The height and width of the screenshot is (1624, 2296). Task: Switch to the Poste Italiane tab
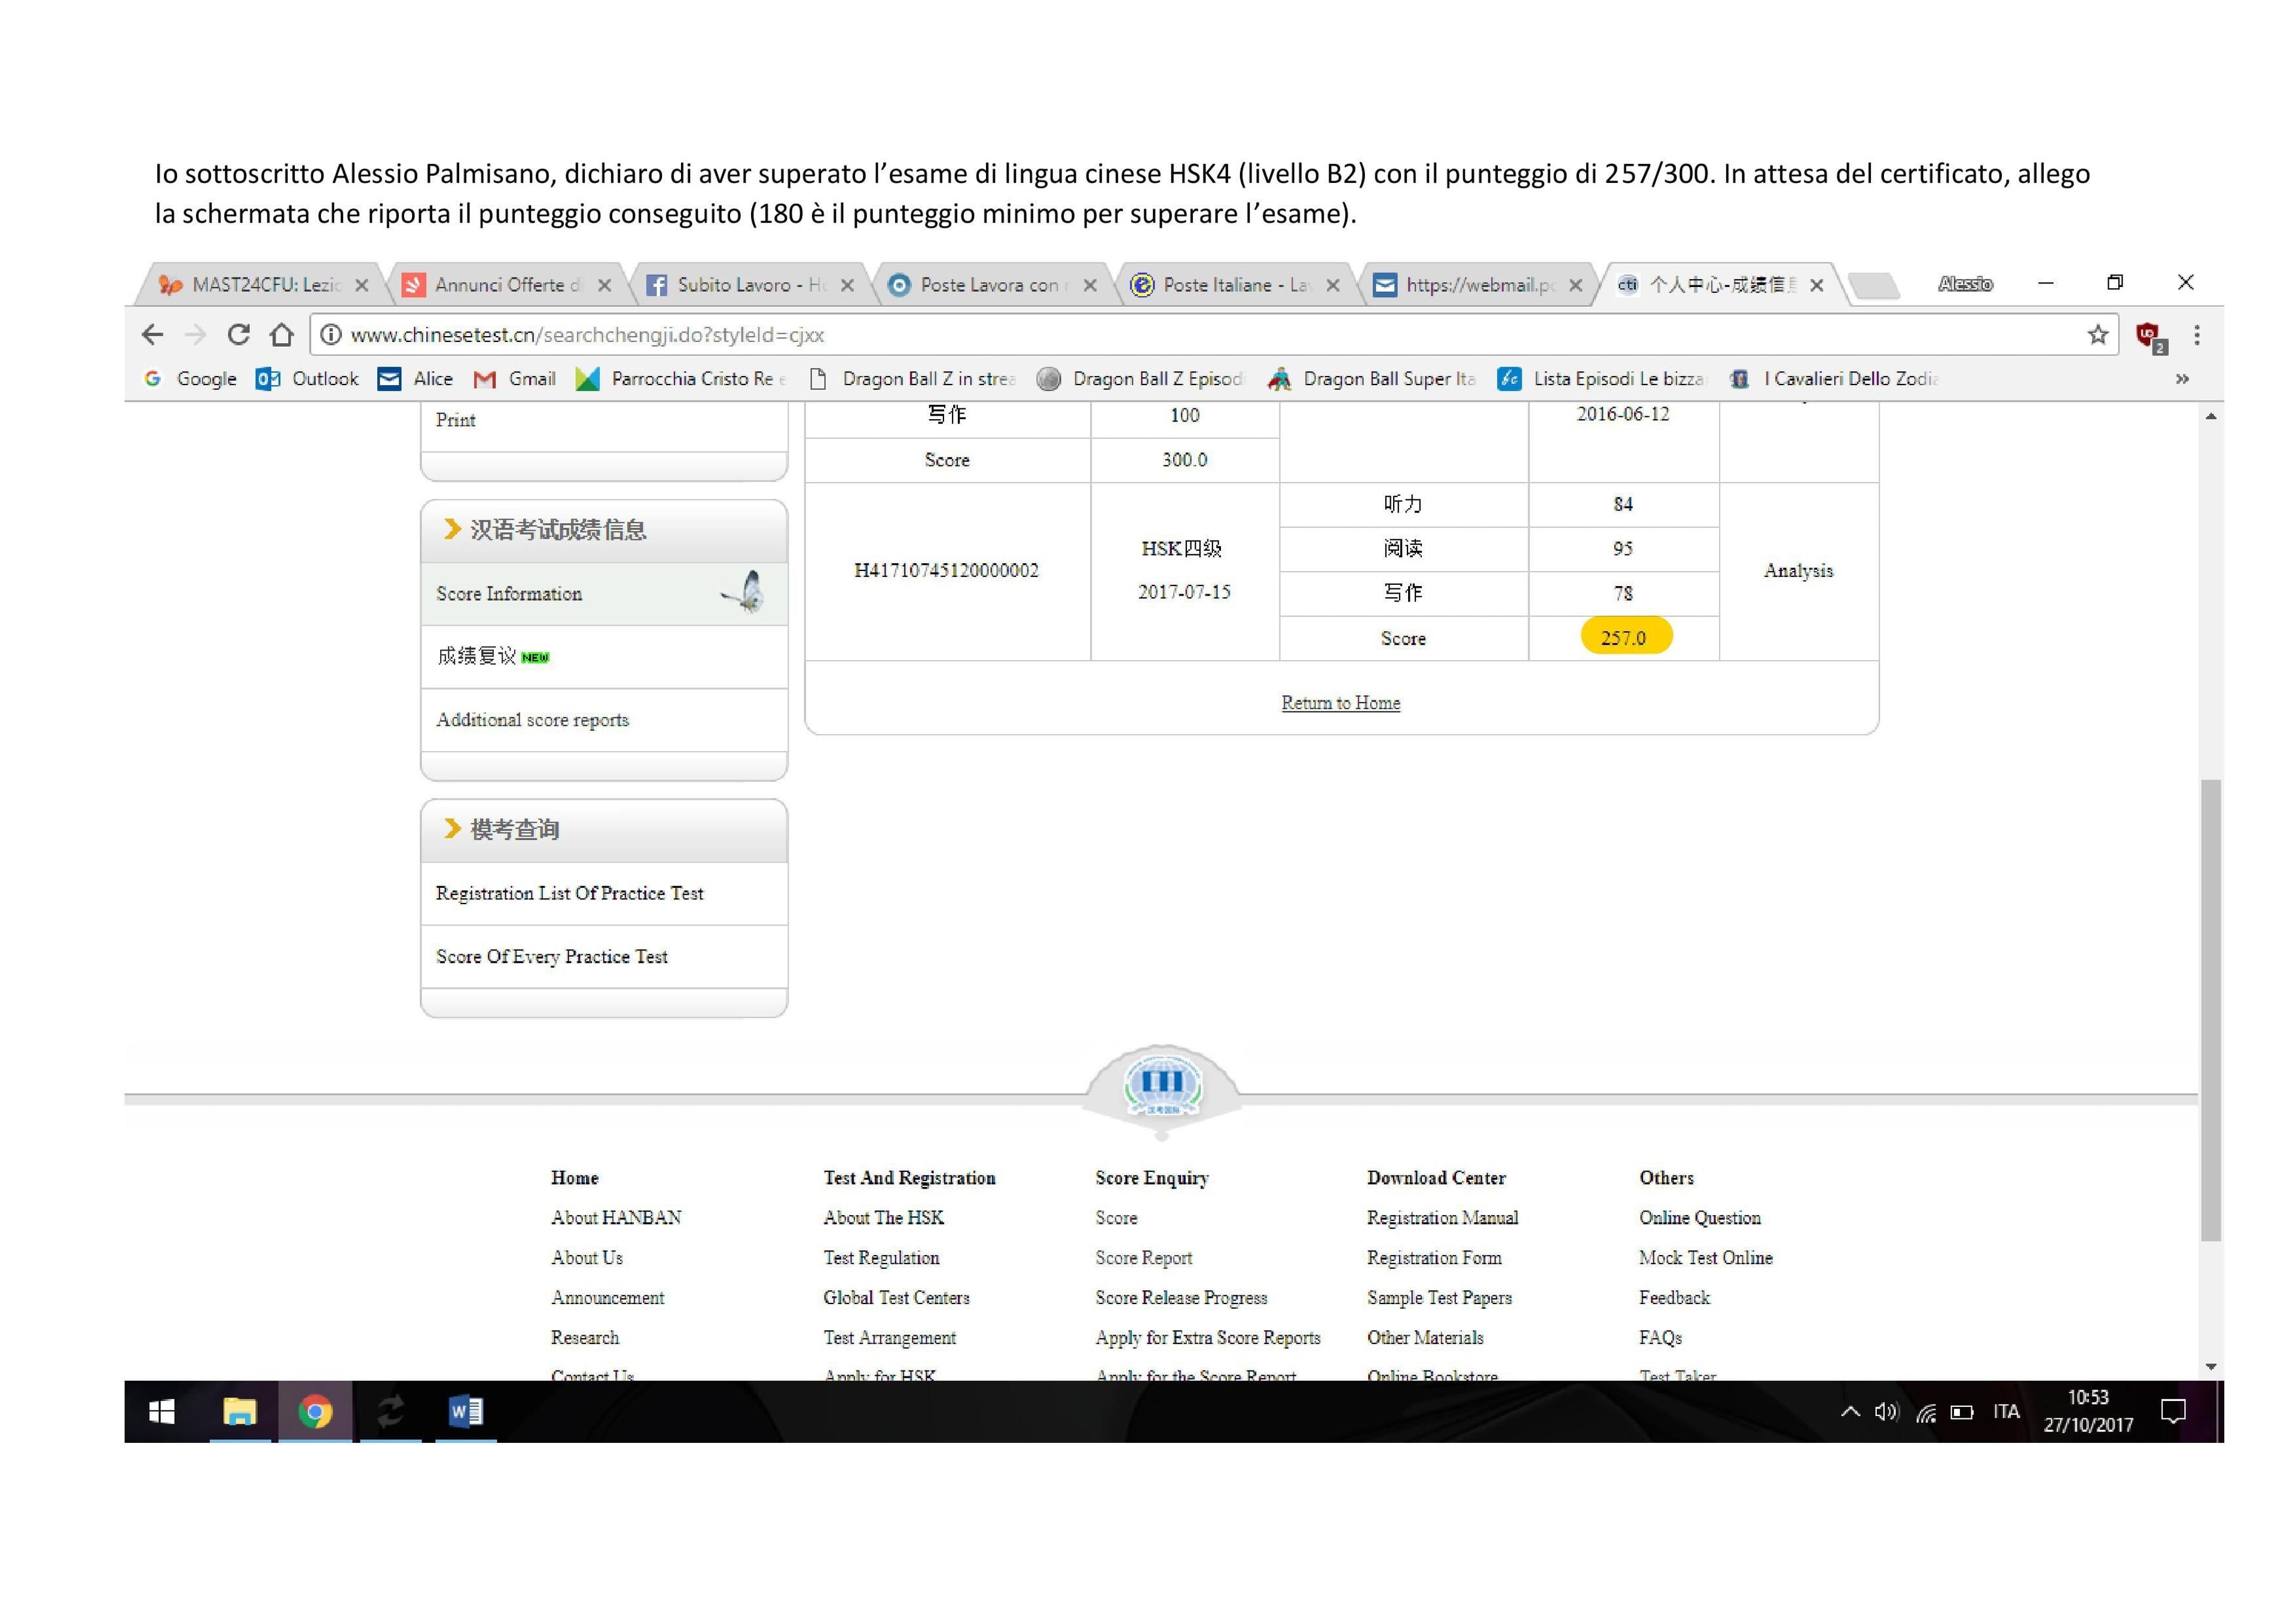[x=1235, y=285]
